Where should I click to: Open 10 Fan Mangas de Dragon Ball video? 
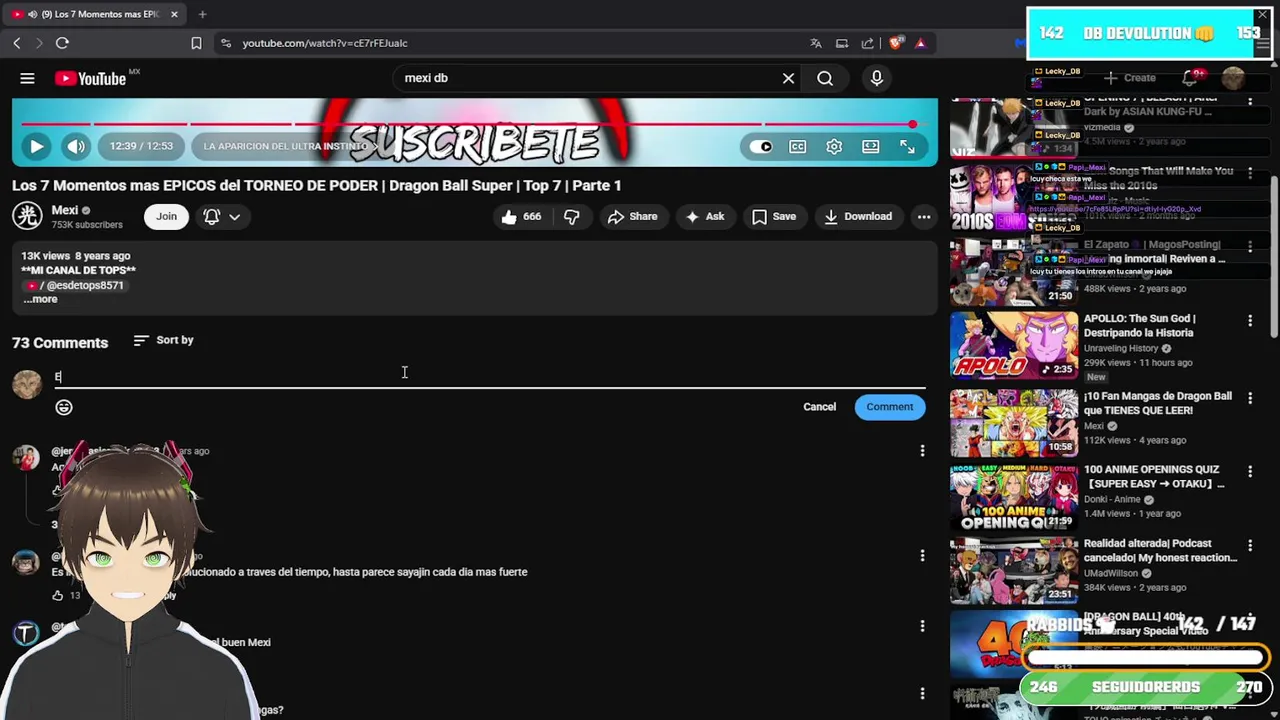click(1014, 422)
